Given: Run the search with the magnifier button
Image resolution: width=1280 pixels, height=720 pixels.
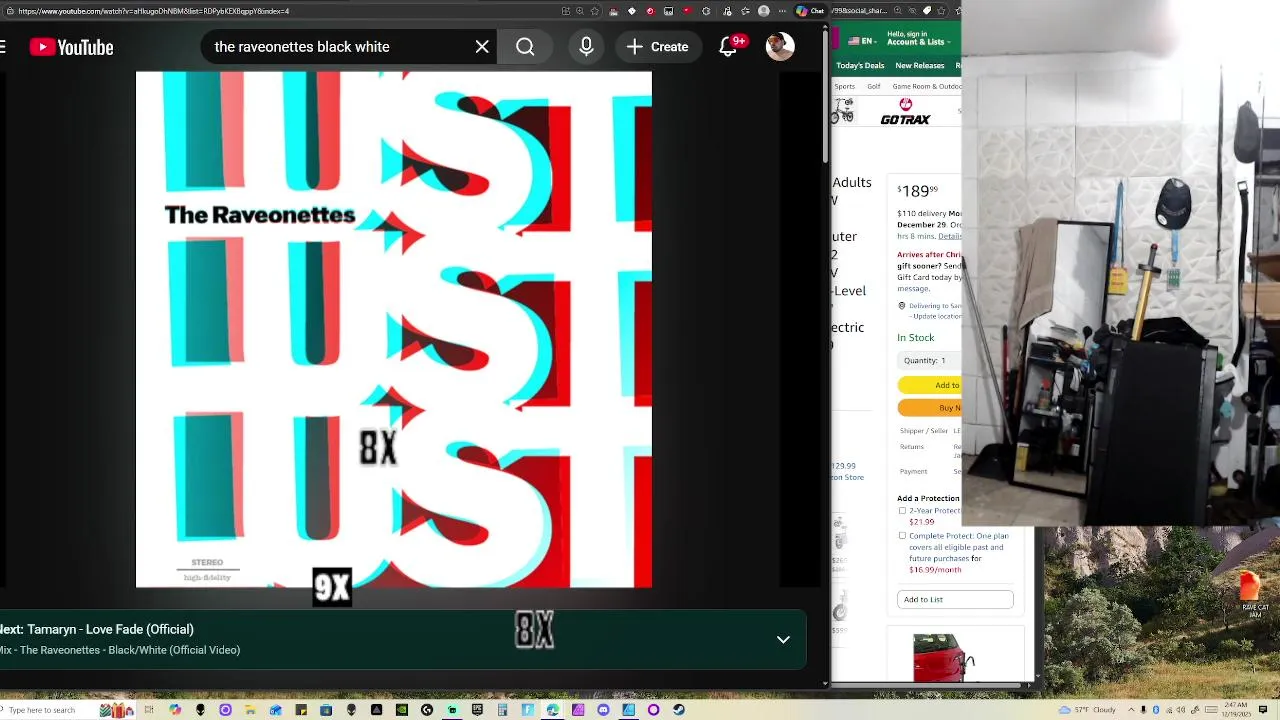Looking at the screenshot, I should tap(525, 47).
